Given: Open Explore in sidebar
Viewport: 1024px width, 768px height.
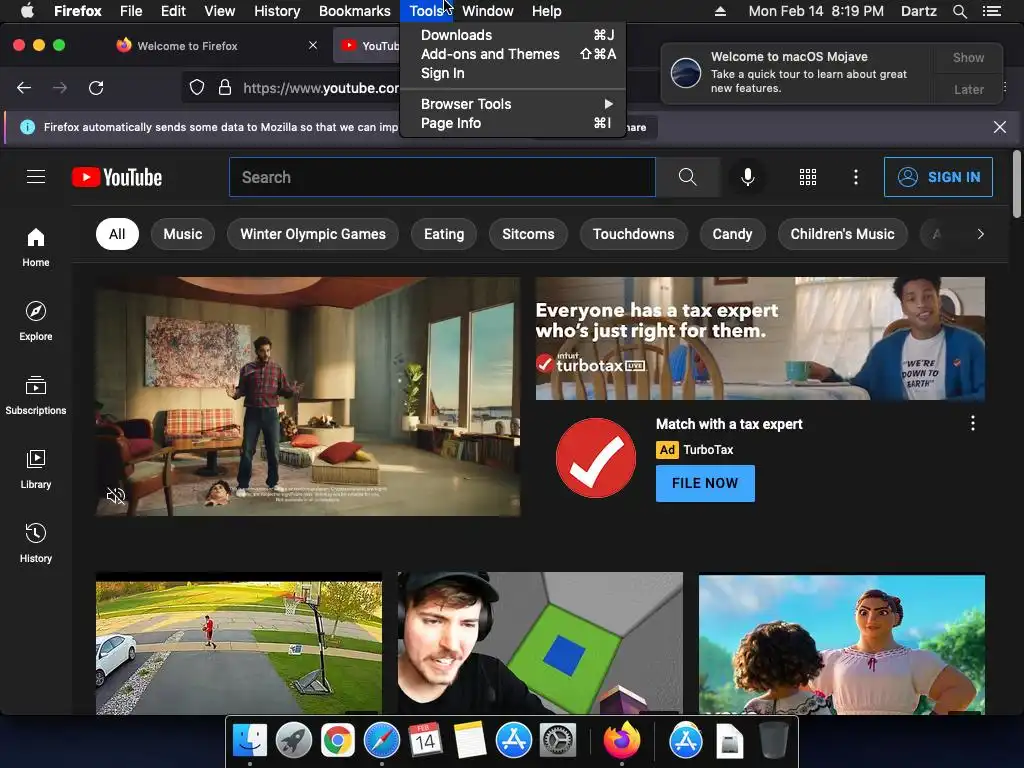Looking at the screenshot, I should 36,321.
